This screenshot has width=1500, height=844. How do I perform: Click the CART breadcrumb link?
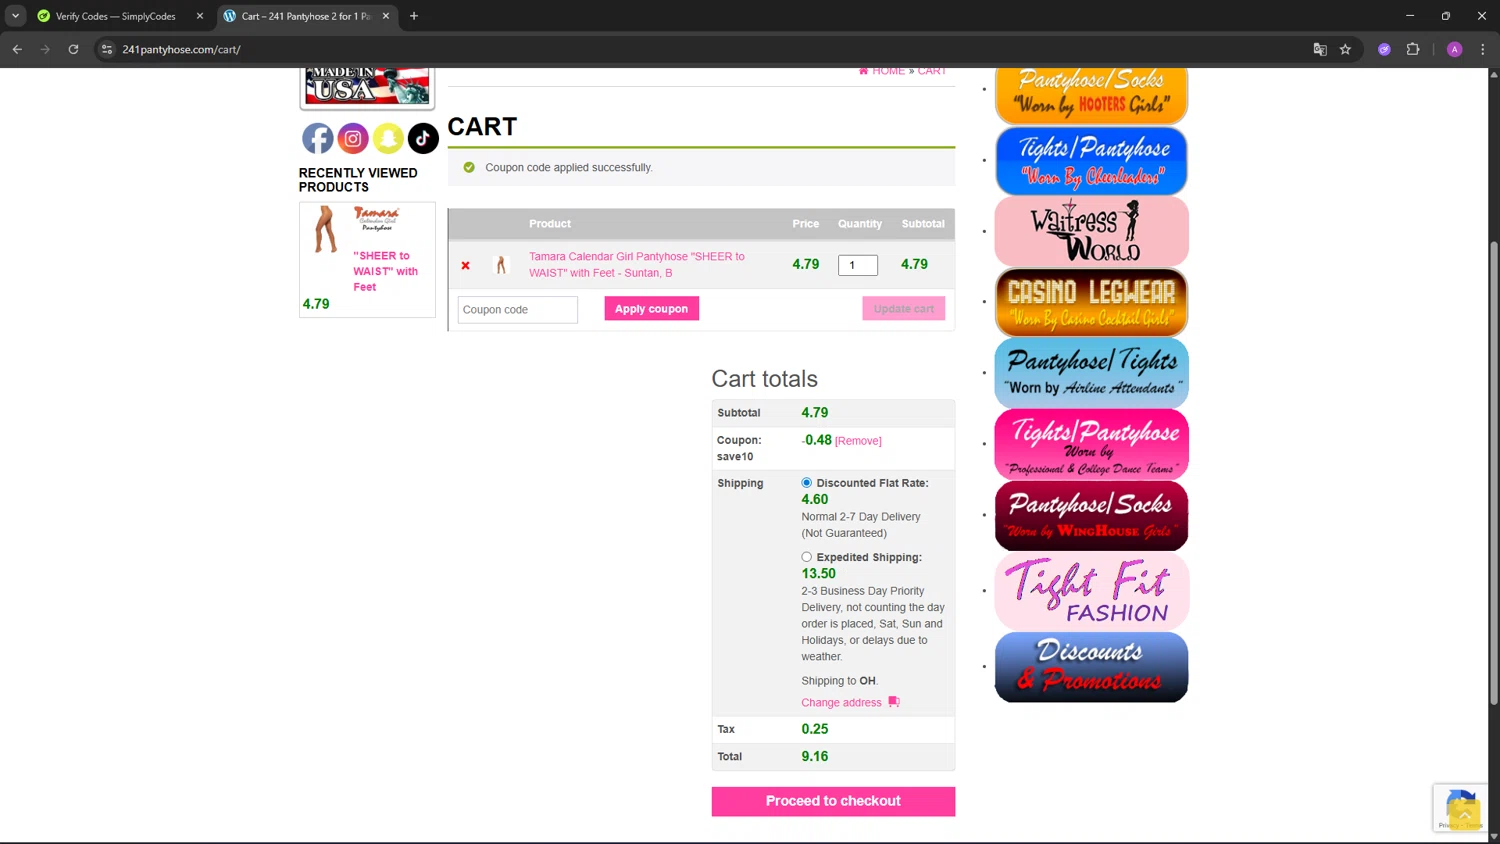click(932, 71)
